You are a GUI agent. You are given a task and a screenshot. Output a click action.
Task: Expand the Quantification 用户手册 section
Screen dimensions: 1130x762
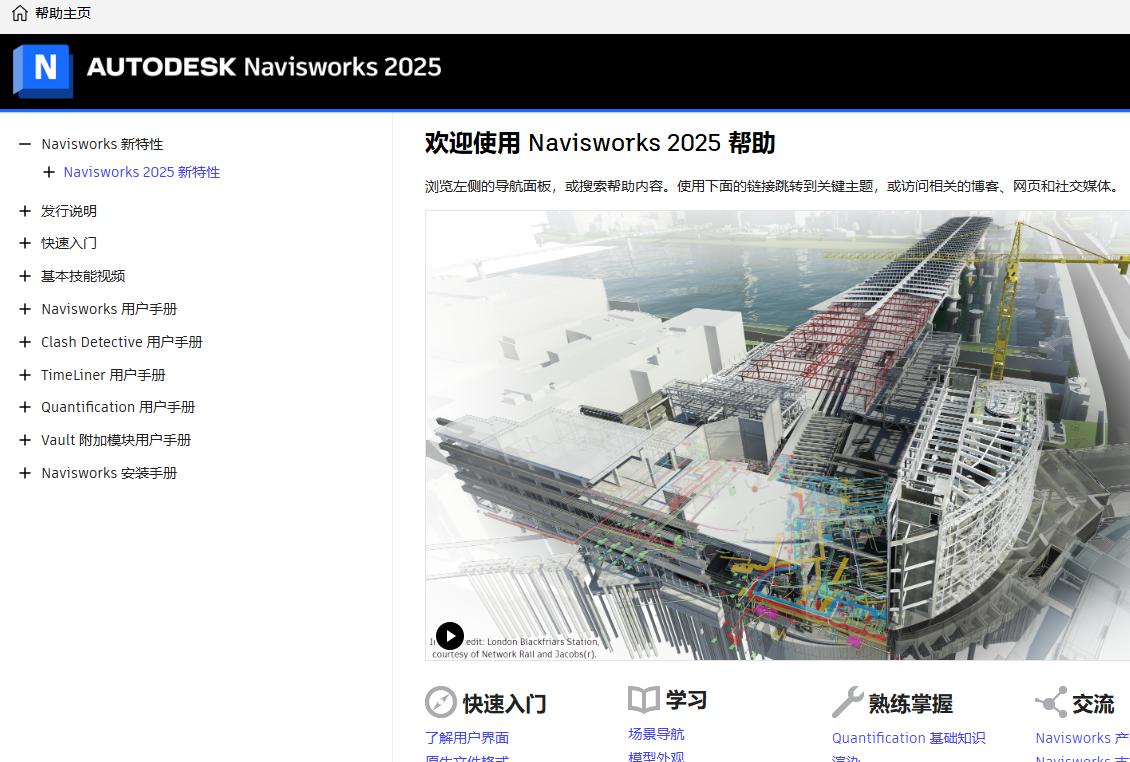(25, 407)
